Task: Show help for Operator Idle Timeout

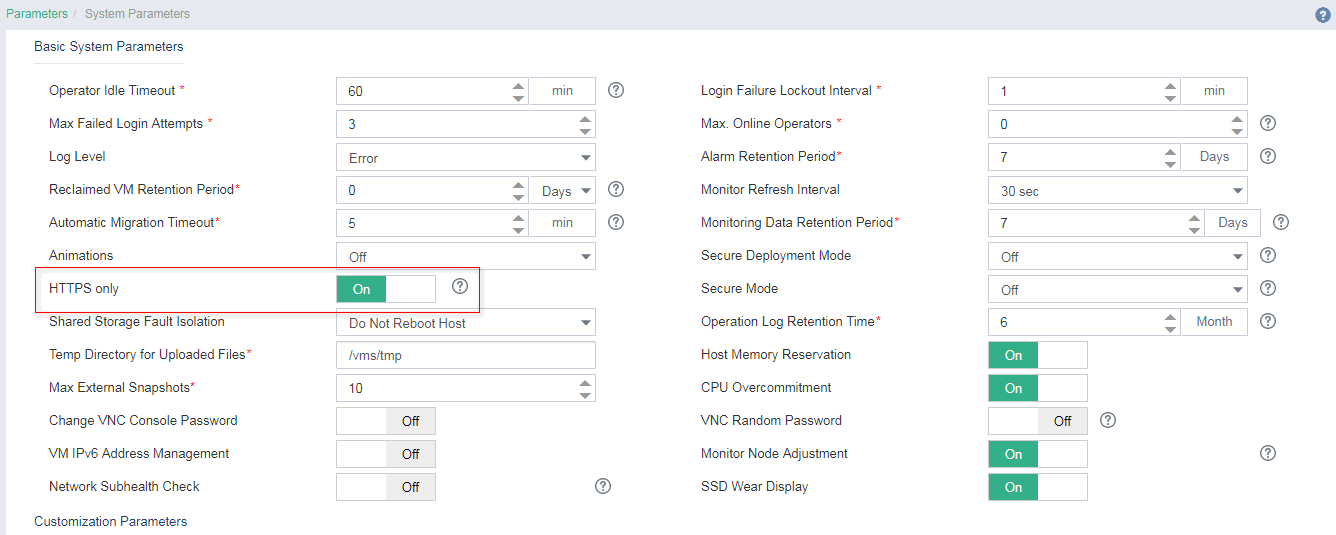Action: [616, 90]
